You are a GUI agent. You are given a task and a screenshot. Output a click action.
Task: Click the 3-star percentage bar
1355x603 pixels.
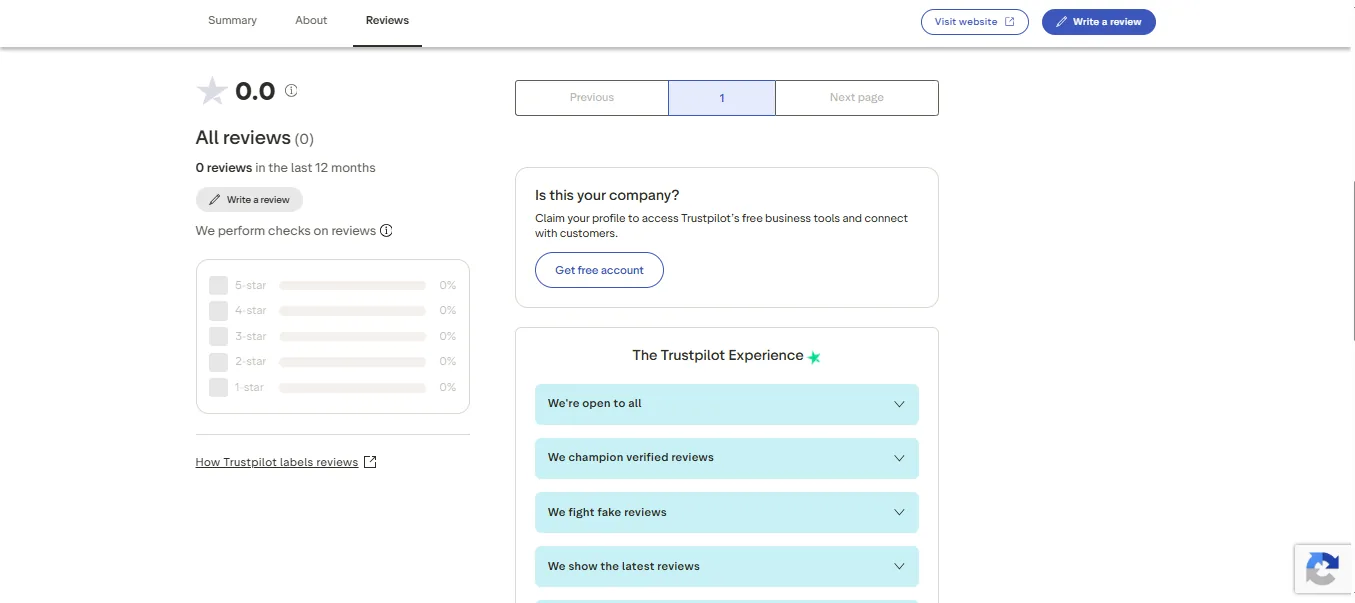pos(353,336)
